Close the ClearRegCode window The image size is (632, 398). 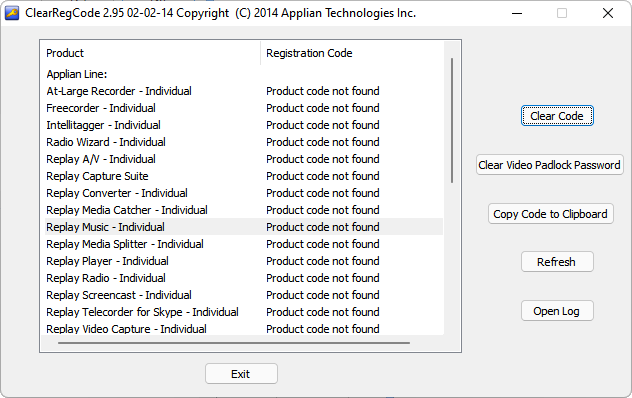(x=608, y=13)
